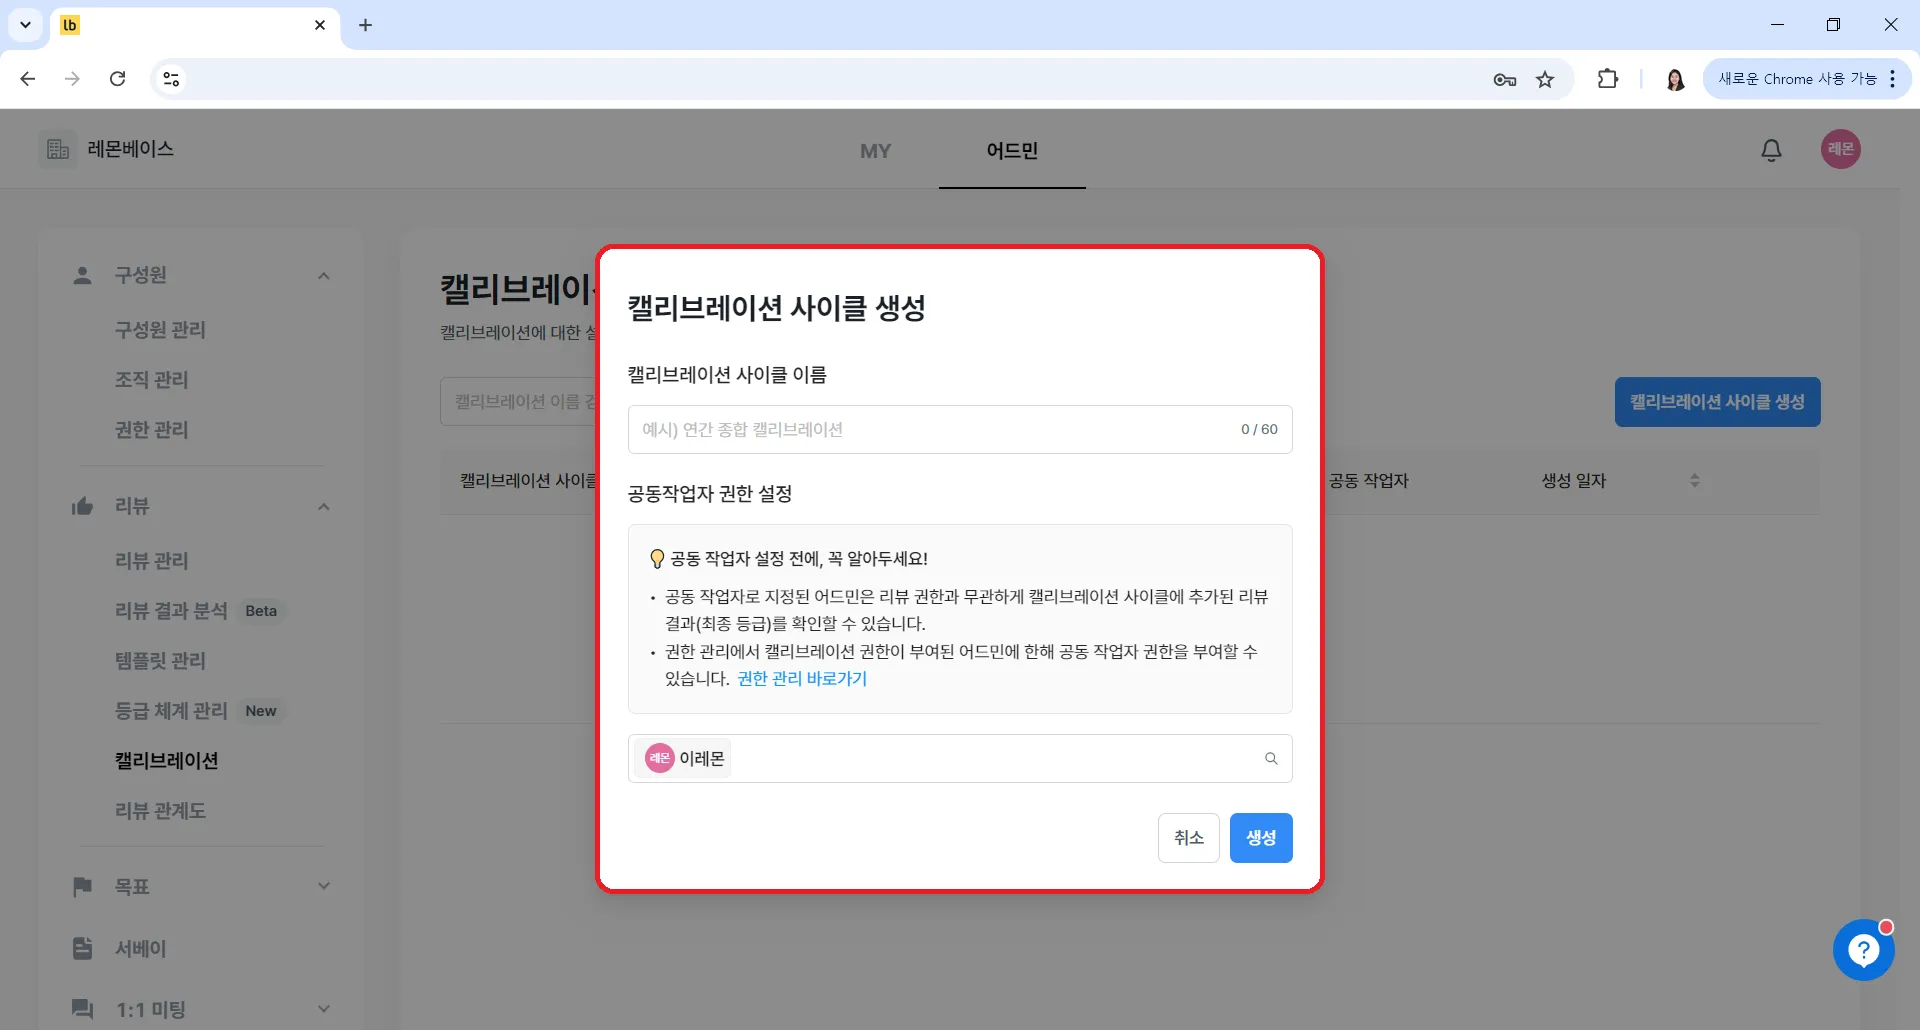Image resolution: width=1920 pixels, height=1030 pixels.
Task: Sort by 생성 일자 column arrows
Action: (x=1694, y=481)
